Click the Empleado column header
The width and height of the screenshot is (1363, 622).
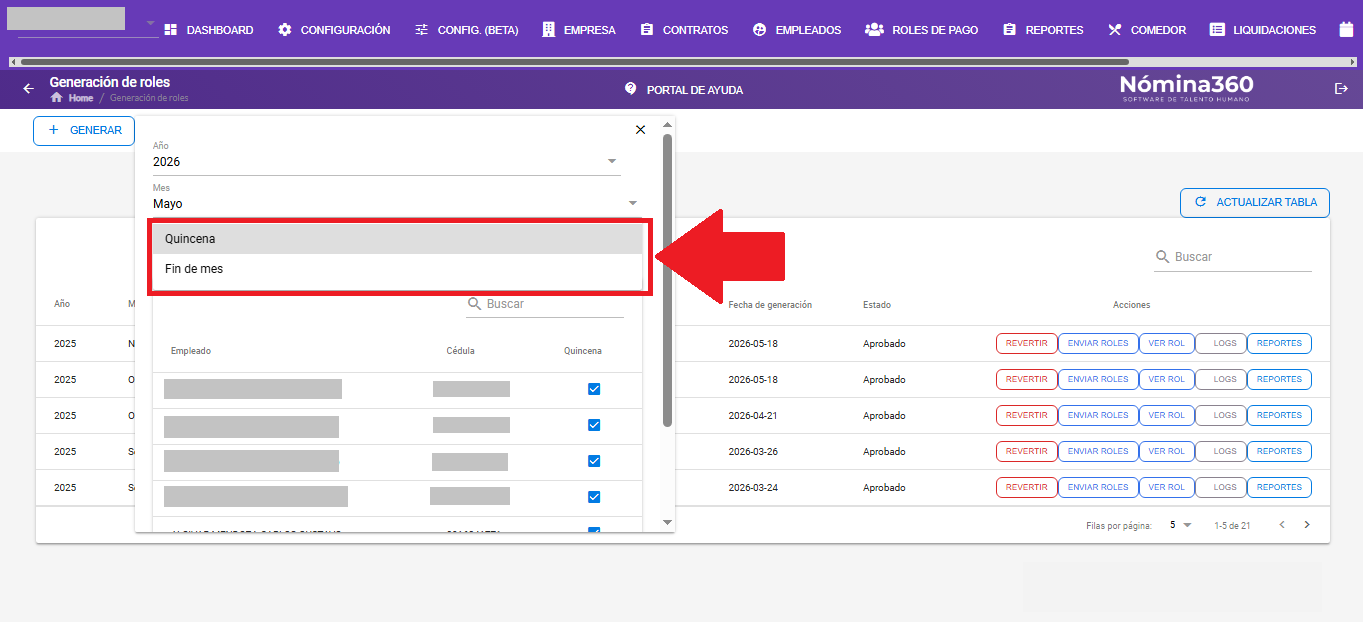[191, 351]
